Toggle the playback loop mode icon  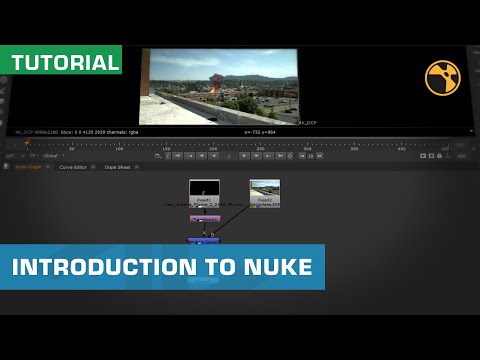[158, 156]
